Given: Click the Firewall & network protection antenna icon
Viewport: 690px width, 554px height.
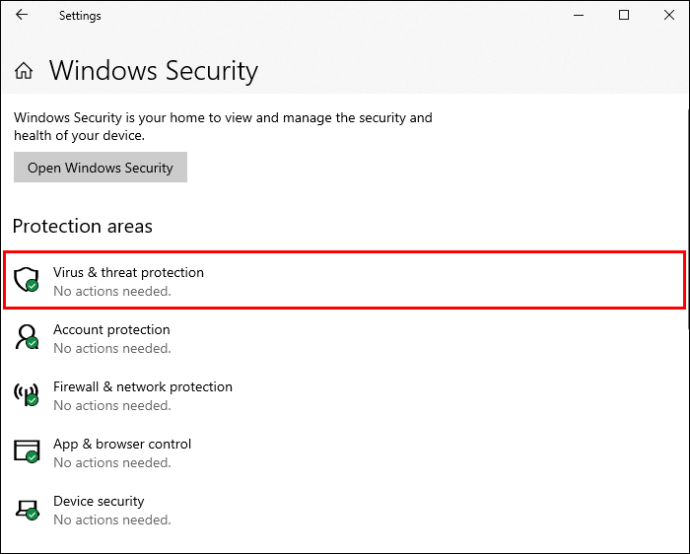Looking at the screenshot, I should [26, 394].
